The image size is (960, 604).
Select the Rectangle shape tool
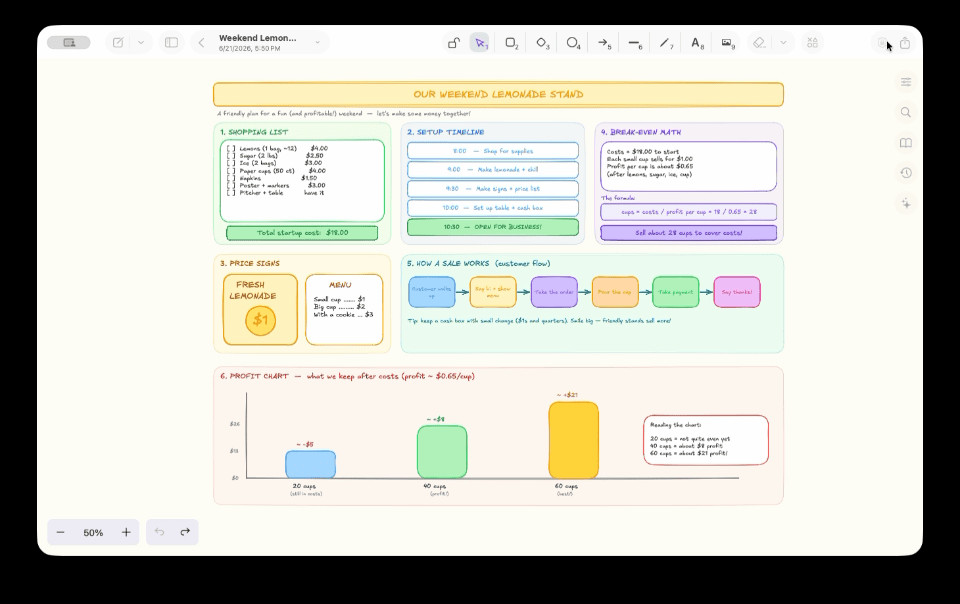(x=511, y=43)
